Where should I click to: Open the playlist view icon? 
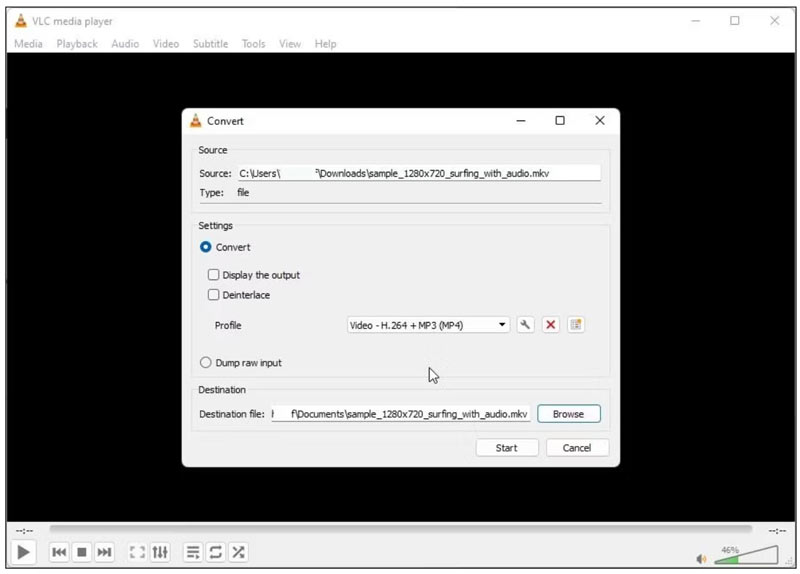[193, 553]
